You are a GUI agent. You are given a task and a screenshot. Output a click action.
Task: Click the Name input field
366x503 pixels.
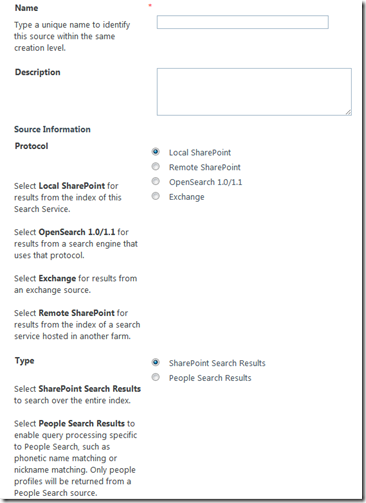point(243,22)
